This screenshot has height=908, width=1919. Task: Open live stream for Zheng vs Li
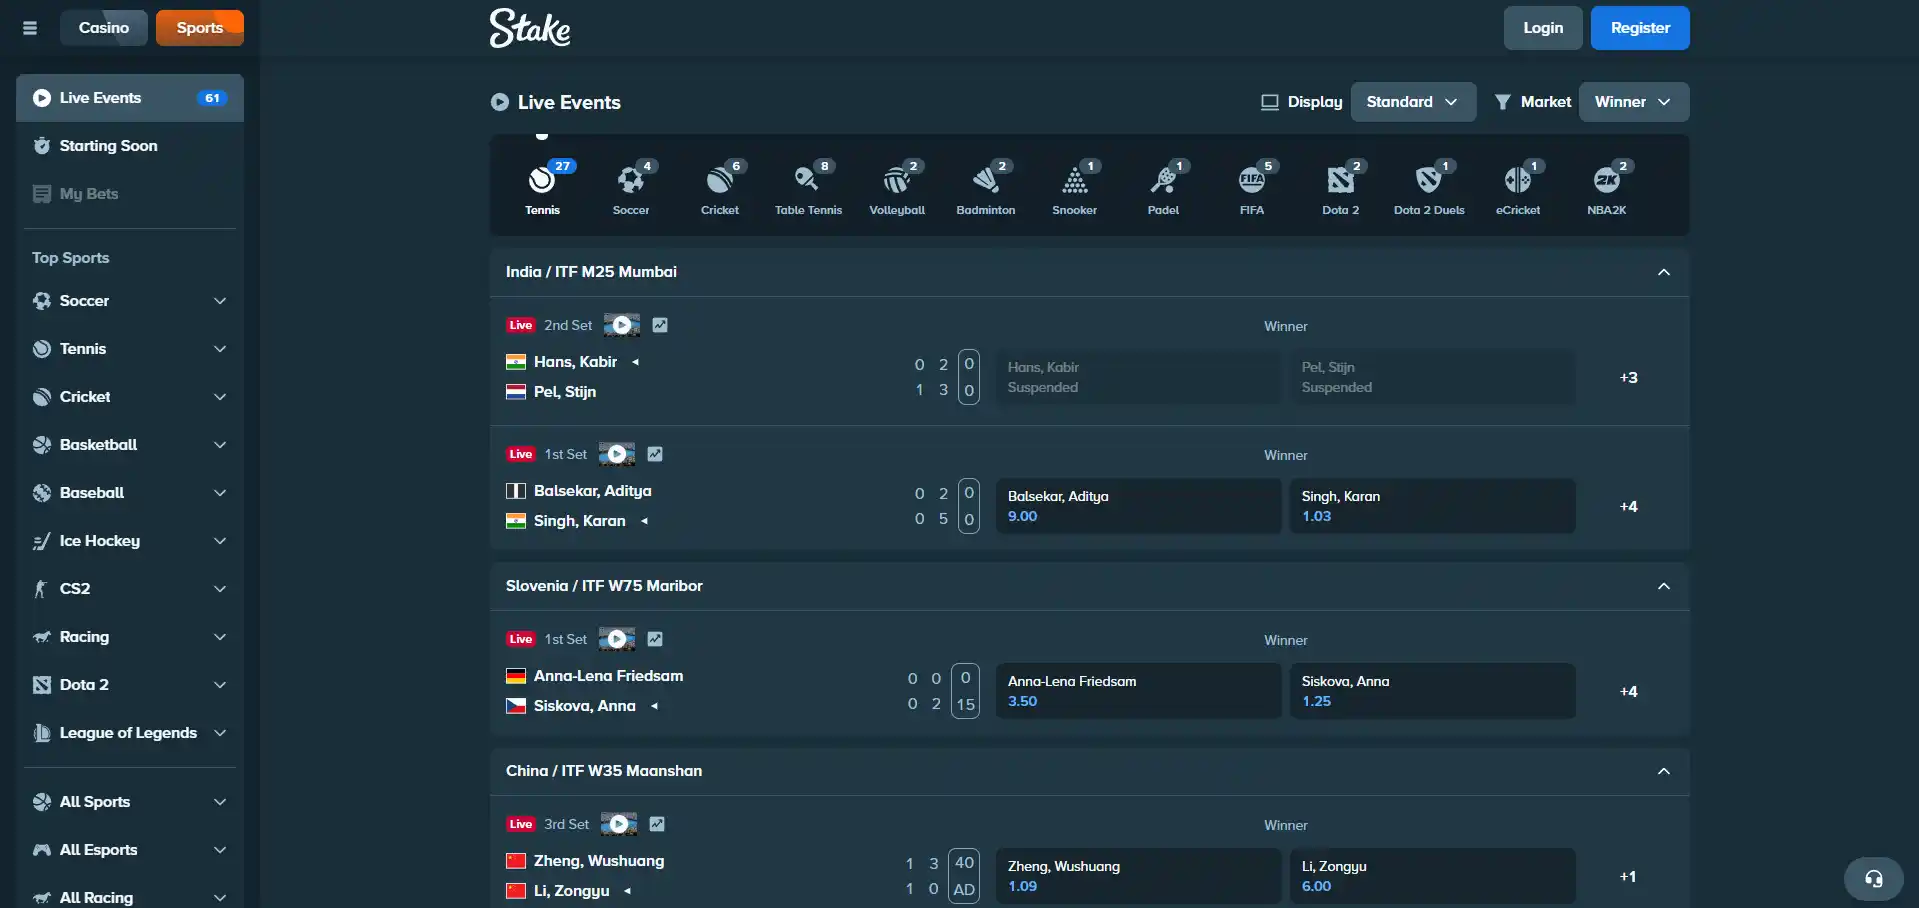pos(619,824)
